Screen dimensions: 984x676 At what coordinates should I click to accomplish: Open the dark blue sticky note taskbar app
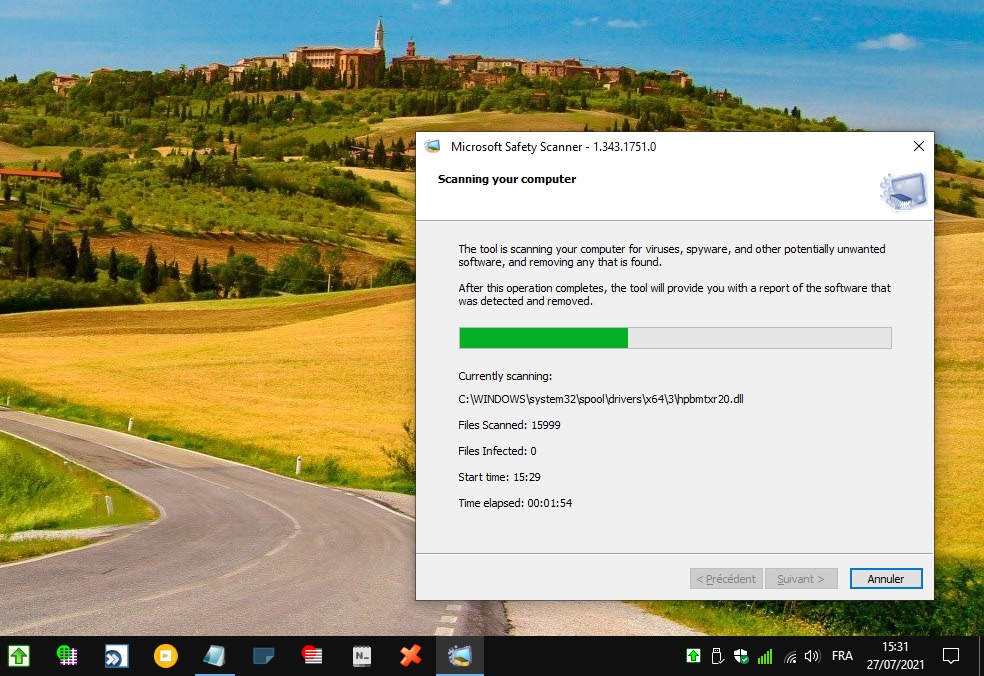pos(264,656)
